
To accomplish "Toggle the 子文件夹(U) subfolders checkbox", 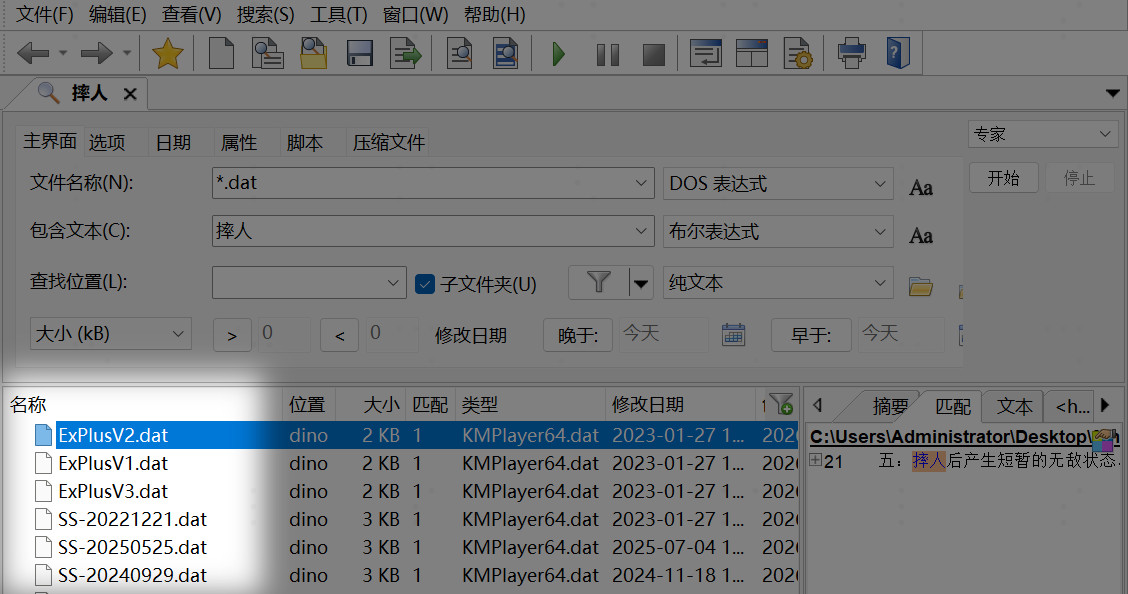I will click(424, 284).
